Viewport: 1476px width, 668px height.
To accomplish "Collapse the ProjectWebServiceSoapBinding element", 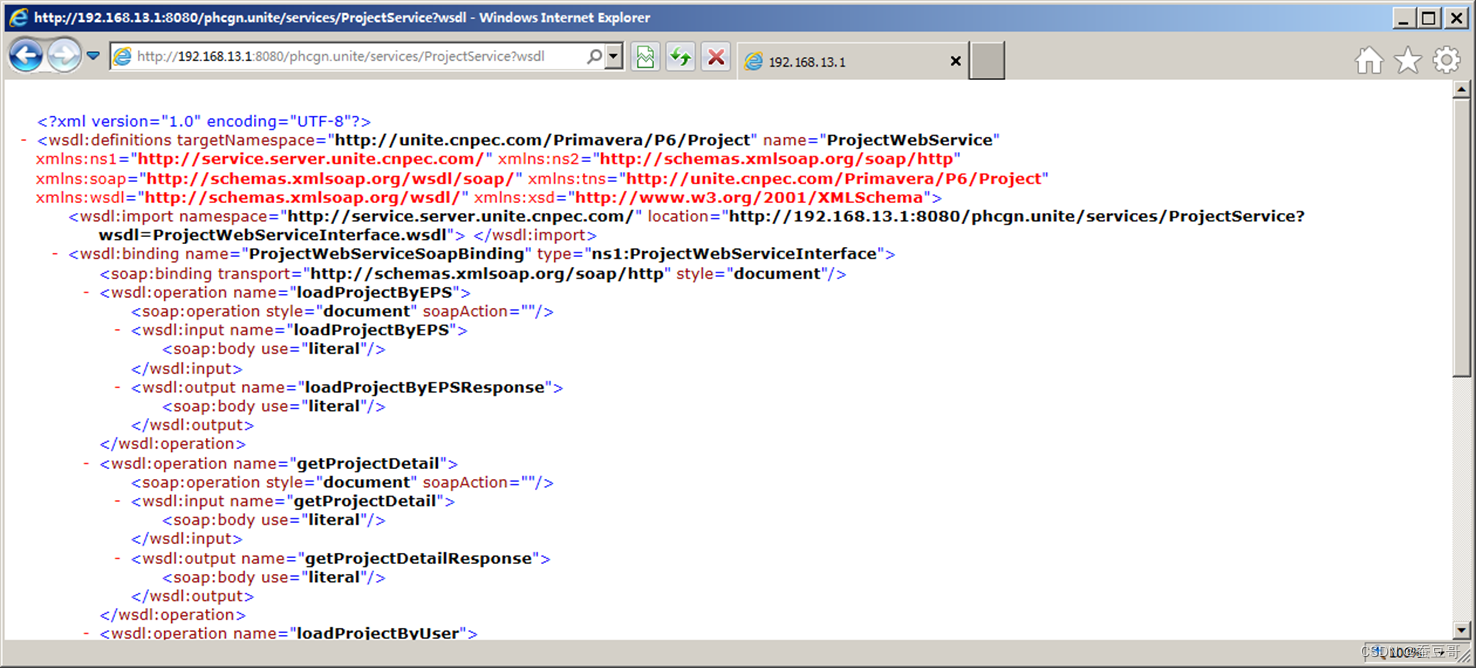I will [x=55, y=253].
